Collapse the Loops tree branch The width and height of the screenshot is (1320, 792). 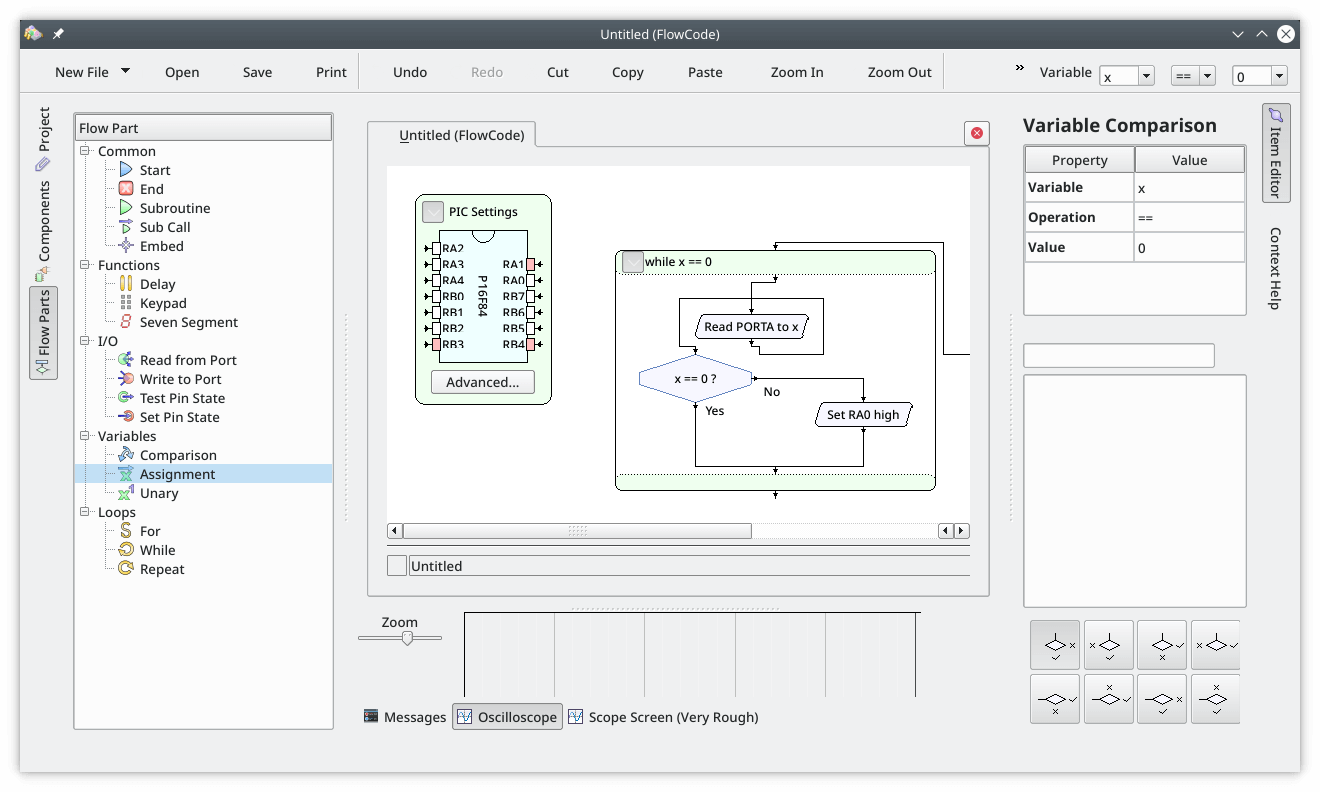[x=85, y=512]
